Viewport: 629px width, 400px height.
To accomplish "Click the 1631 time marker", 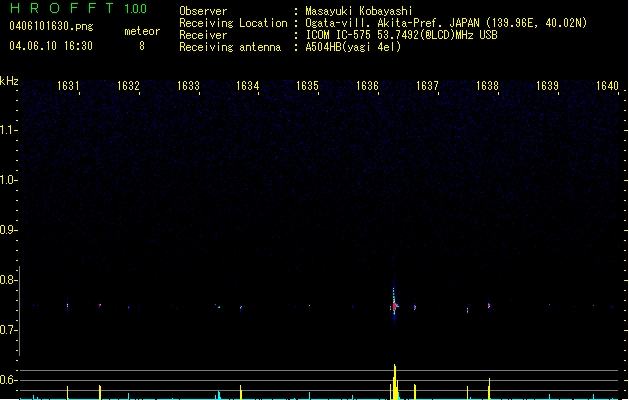I will coord(69,86).
